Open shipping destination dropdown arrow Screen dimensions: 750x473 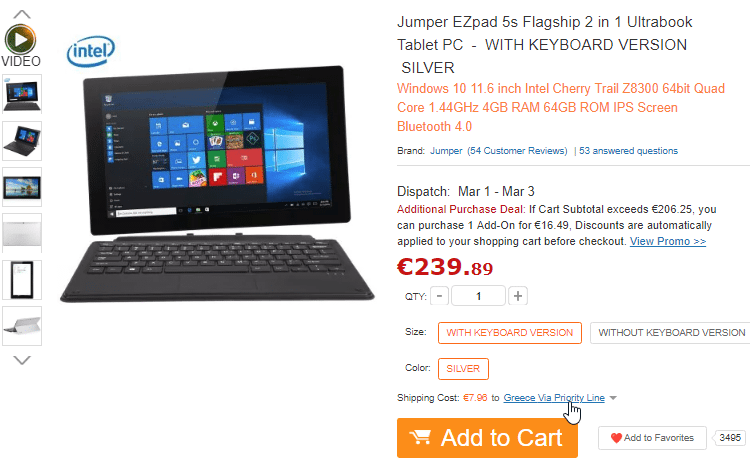(x=613, y=398)
